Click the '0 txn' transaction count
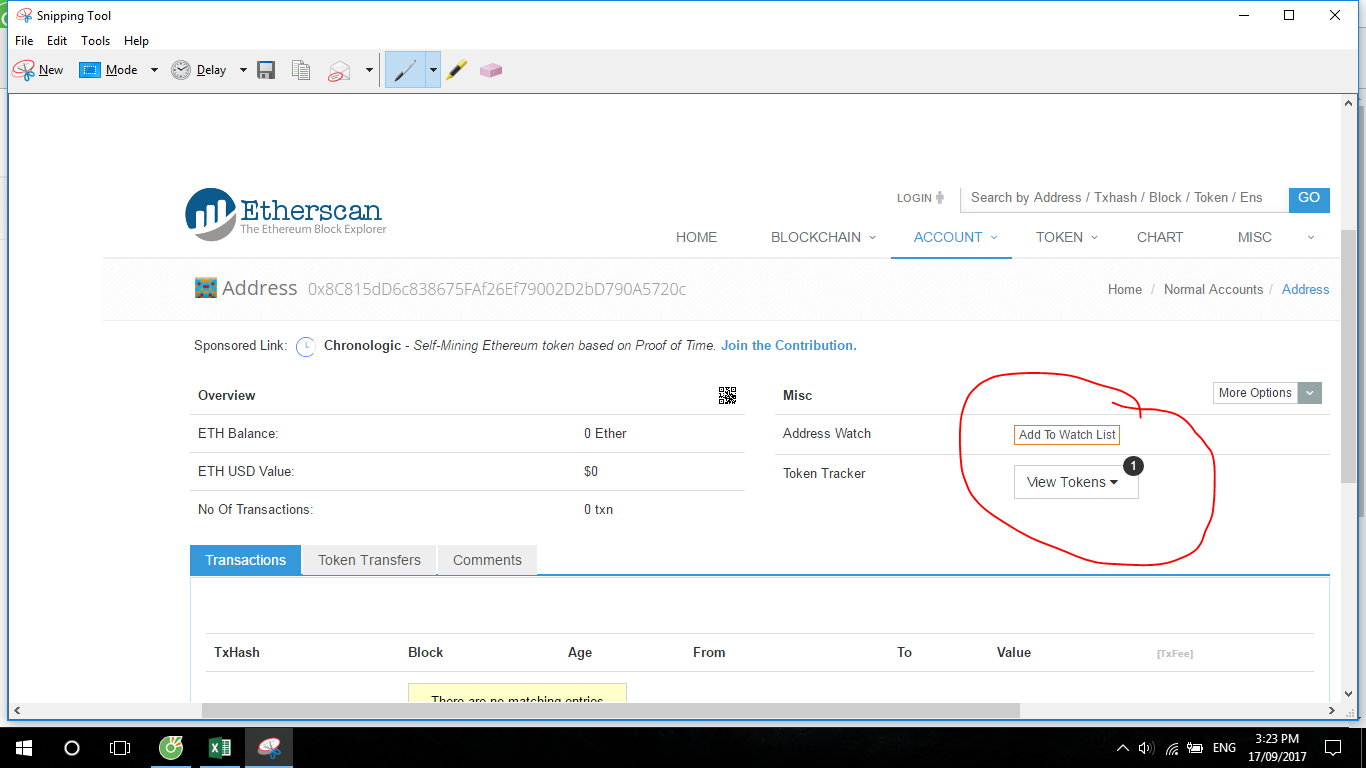Screen dimensions: 1366x768 point(599,510)
